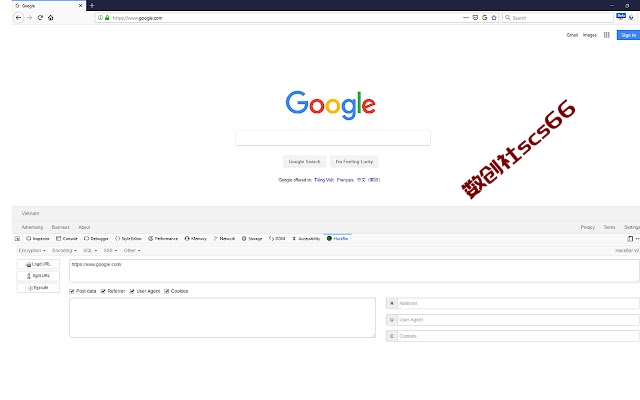Click the Google Search button
Image resolution: width=640 pixels, height=400 pixels.
pyautogui.click(x=304, y=162)
